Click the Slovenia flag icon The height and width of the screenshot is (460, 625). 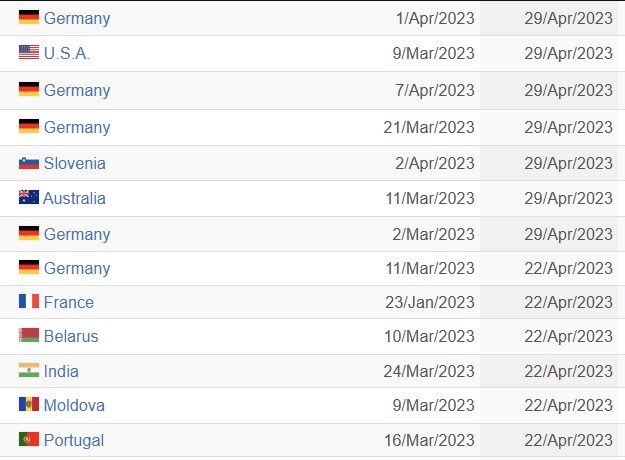29,163
